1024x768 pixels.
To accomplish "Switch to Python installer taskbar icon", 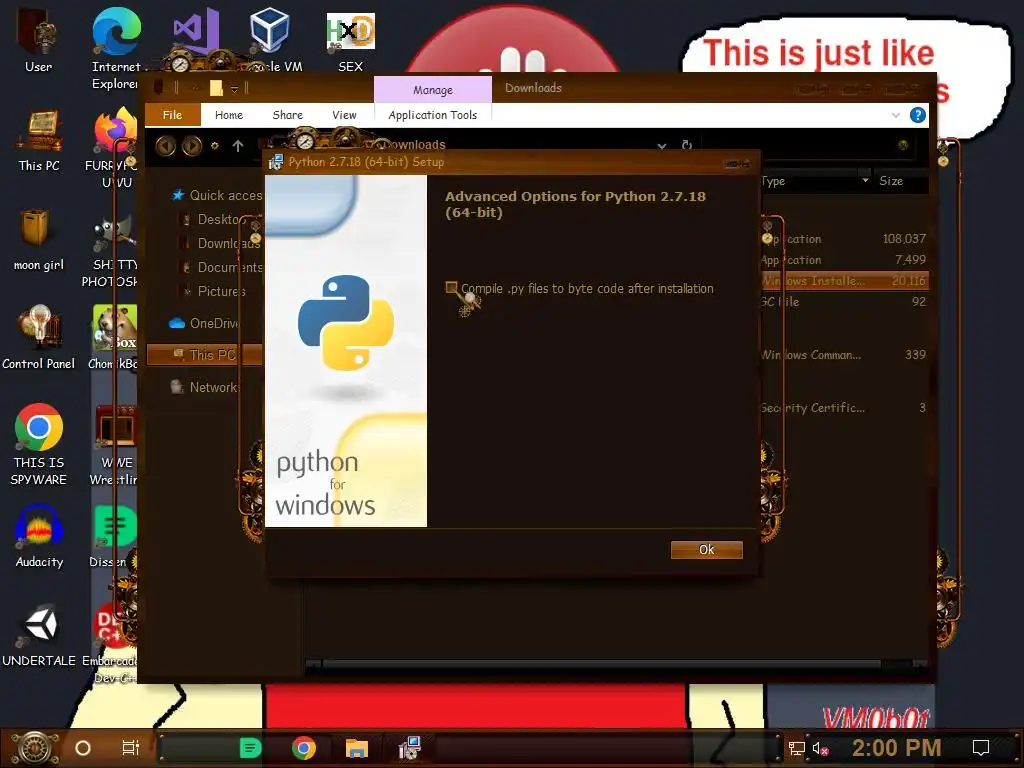I will coord(410,748).
